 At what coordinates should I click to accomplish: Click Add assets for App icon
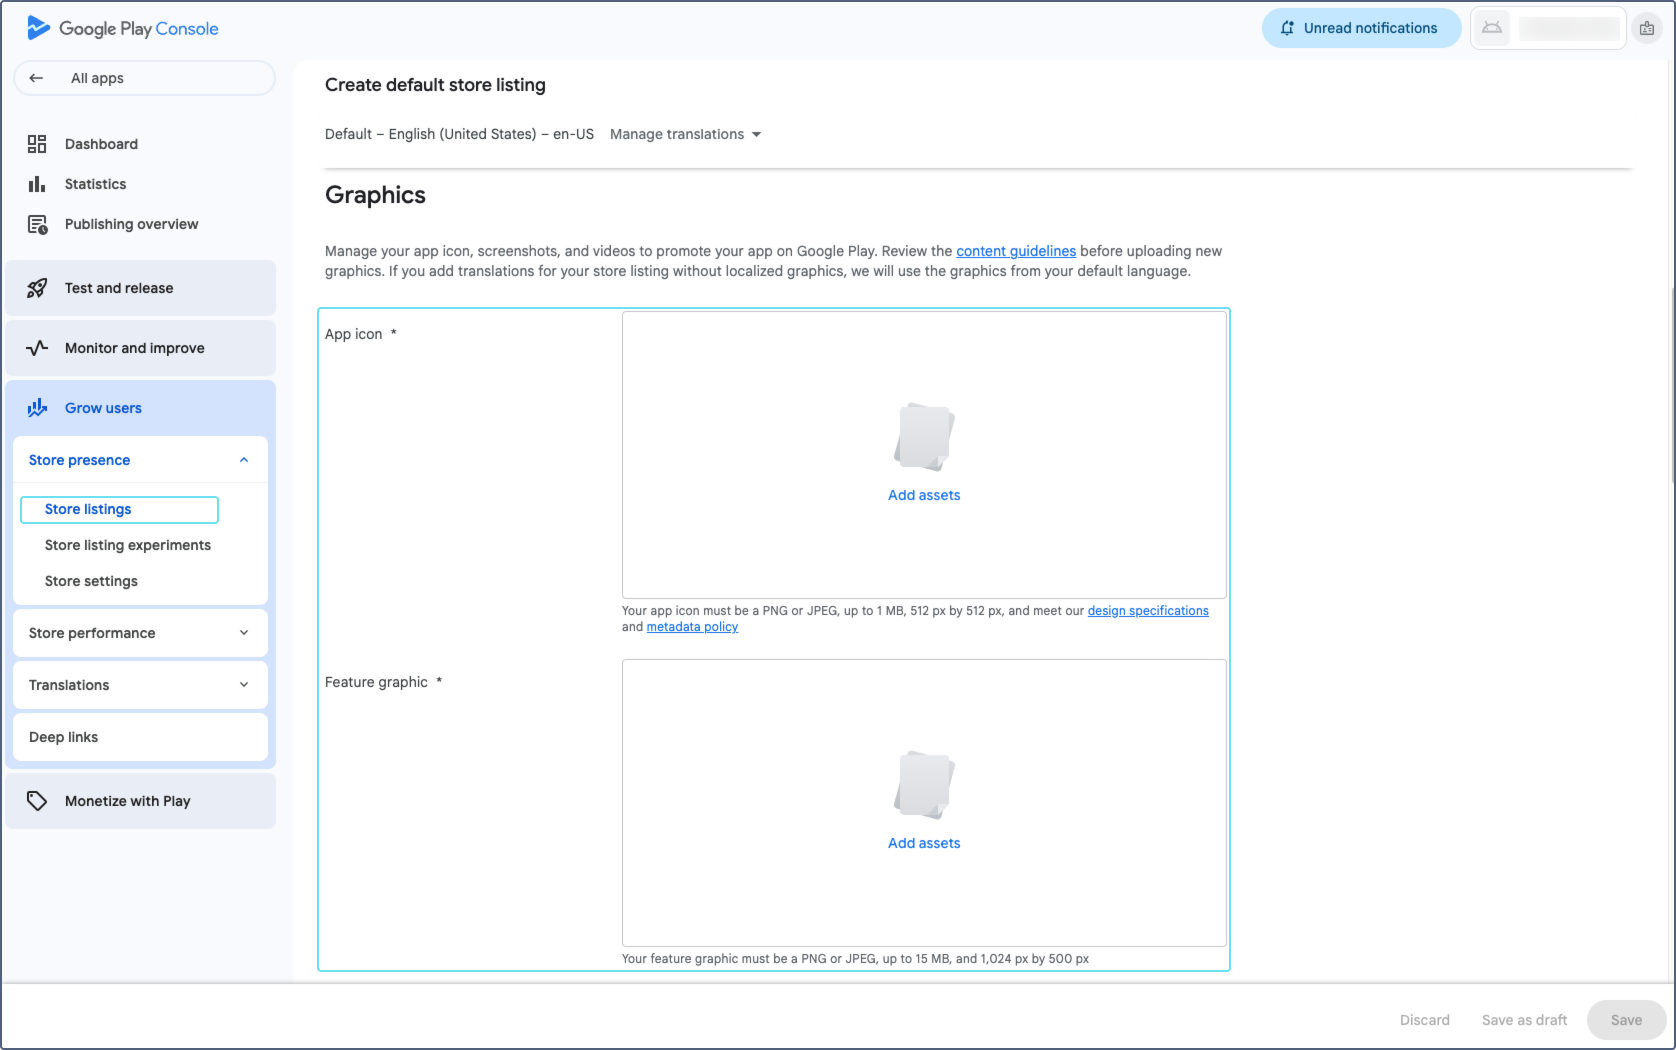(x=924, y=495)
